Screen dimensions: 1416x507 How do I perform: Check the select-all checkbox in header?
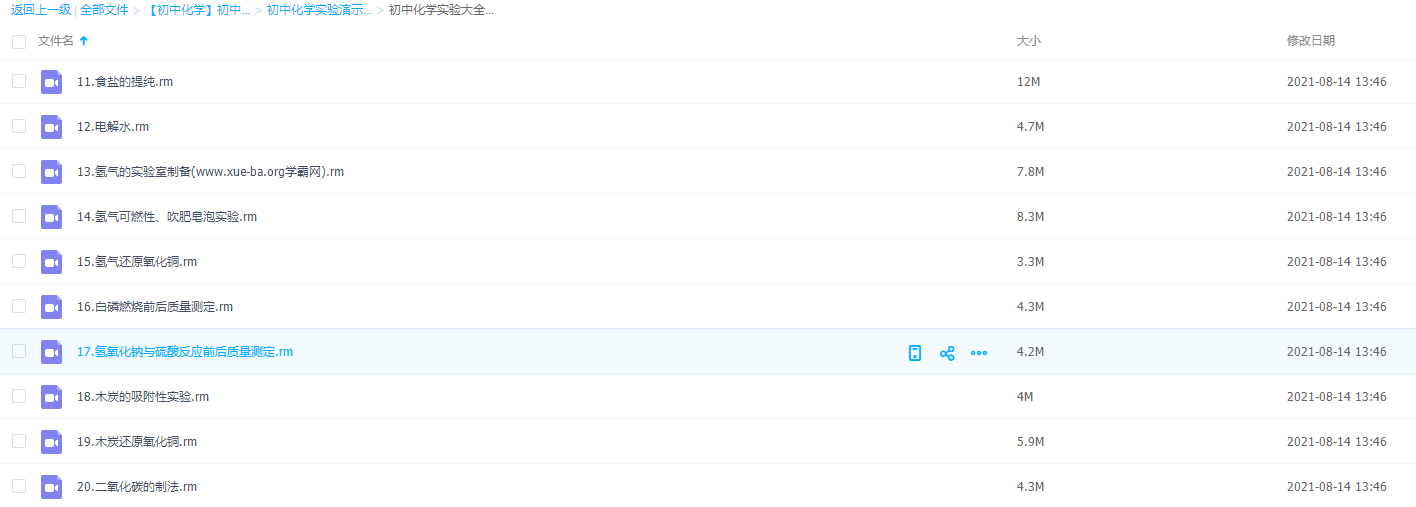coord(19,41)
